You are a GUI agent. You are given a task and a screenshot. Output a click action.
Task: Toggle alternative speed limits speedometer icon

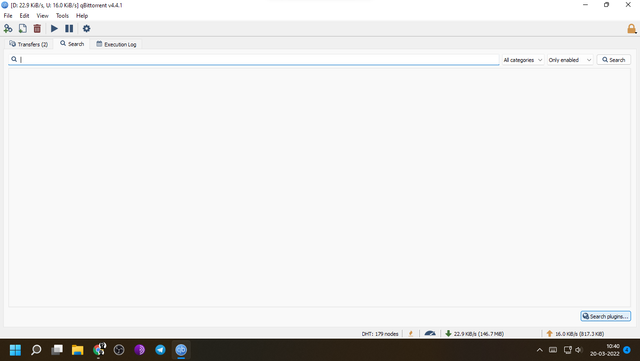coord(430,334)
